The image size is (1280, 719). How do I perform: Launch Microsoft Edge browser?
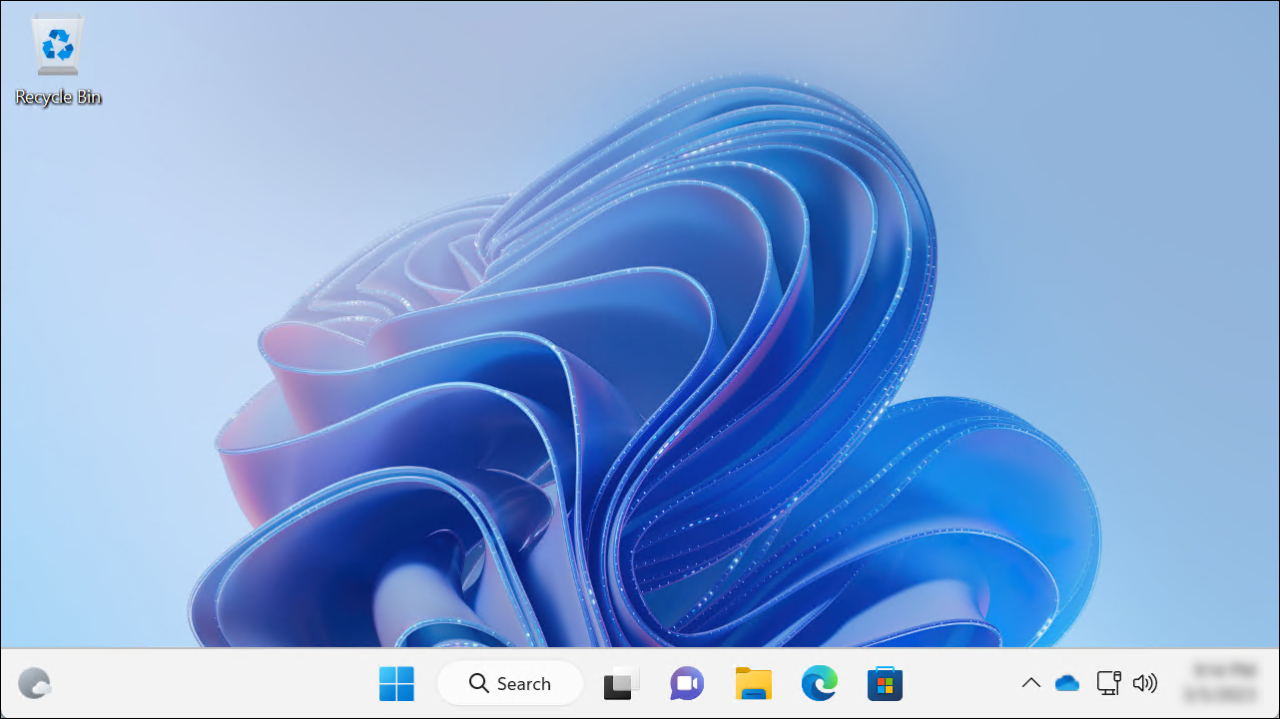(819, 683)
